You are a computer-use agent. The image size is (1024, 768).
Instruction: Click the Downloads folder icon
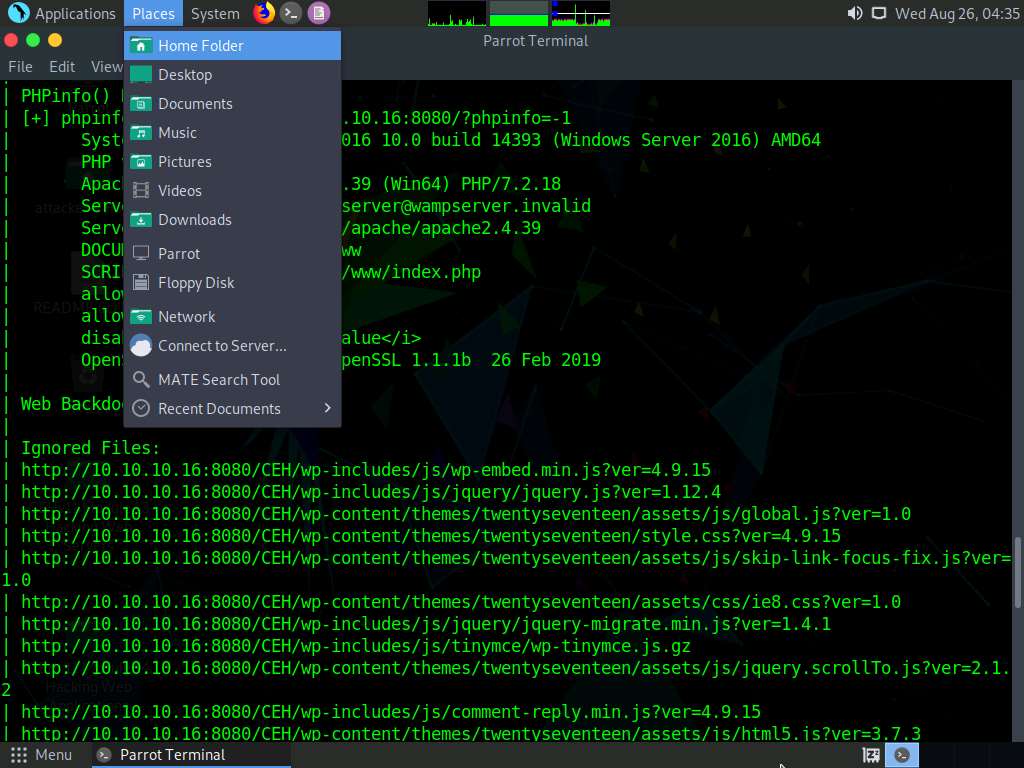[x=140, y=220]
